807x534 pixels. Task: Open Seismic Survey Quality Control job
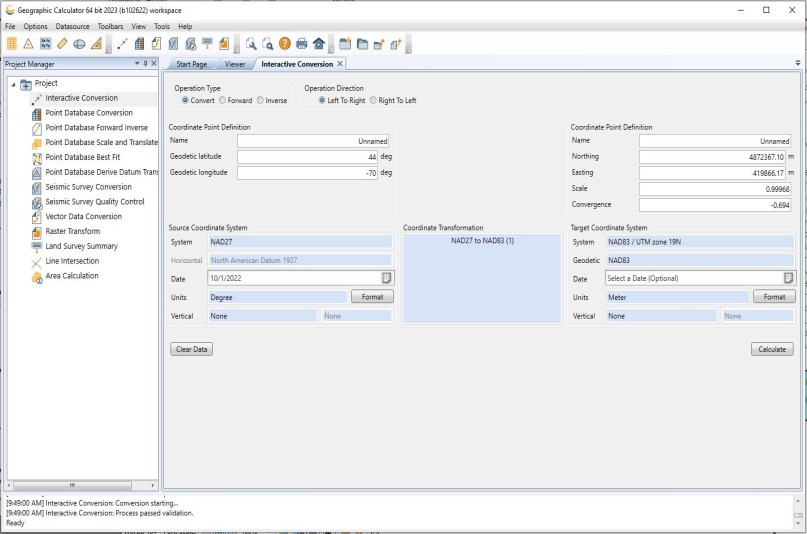coord(94,202)
